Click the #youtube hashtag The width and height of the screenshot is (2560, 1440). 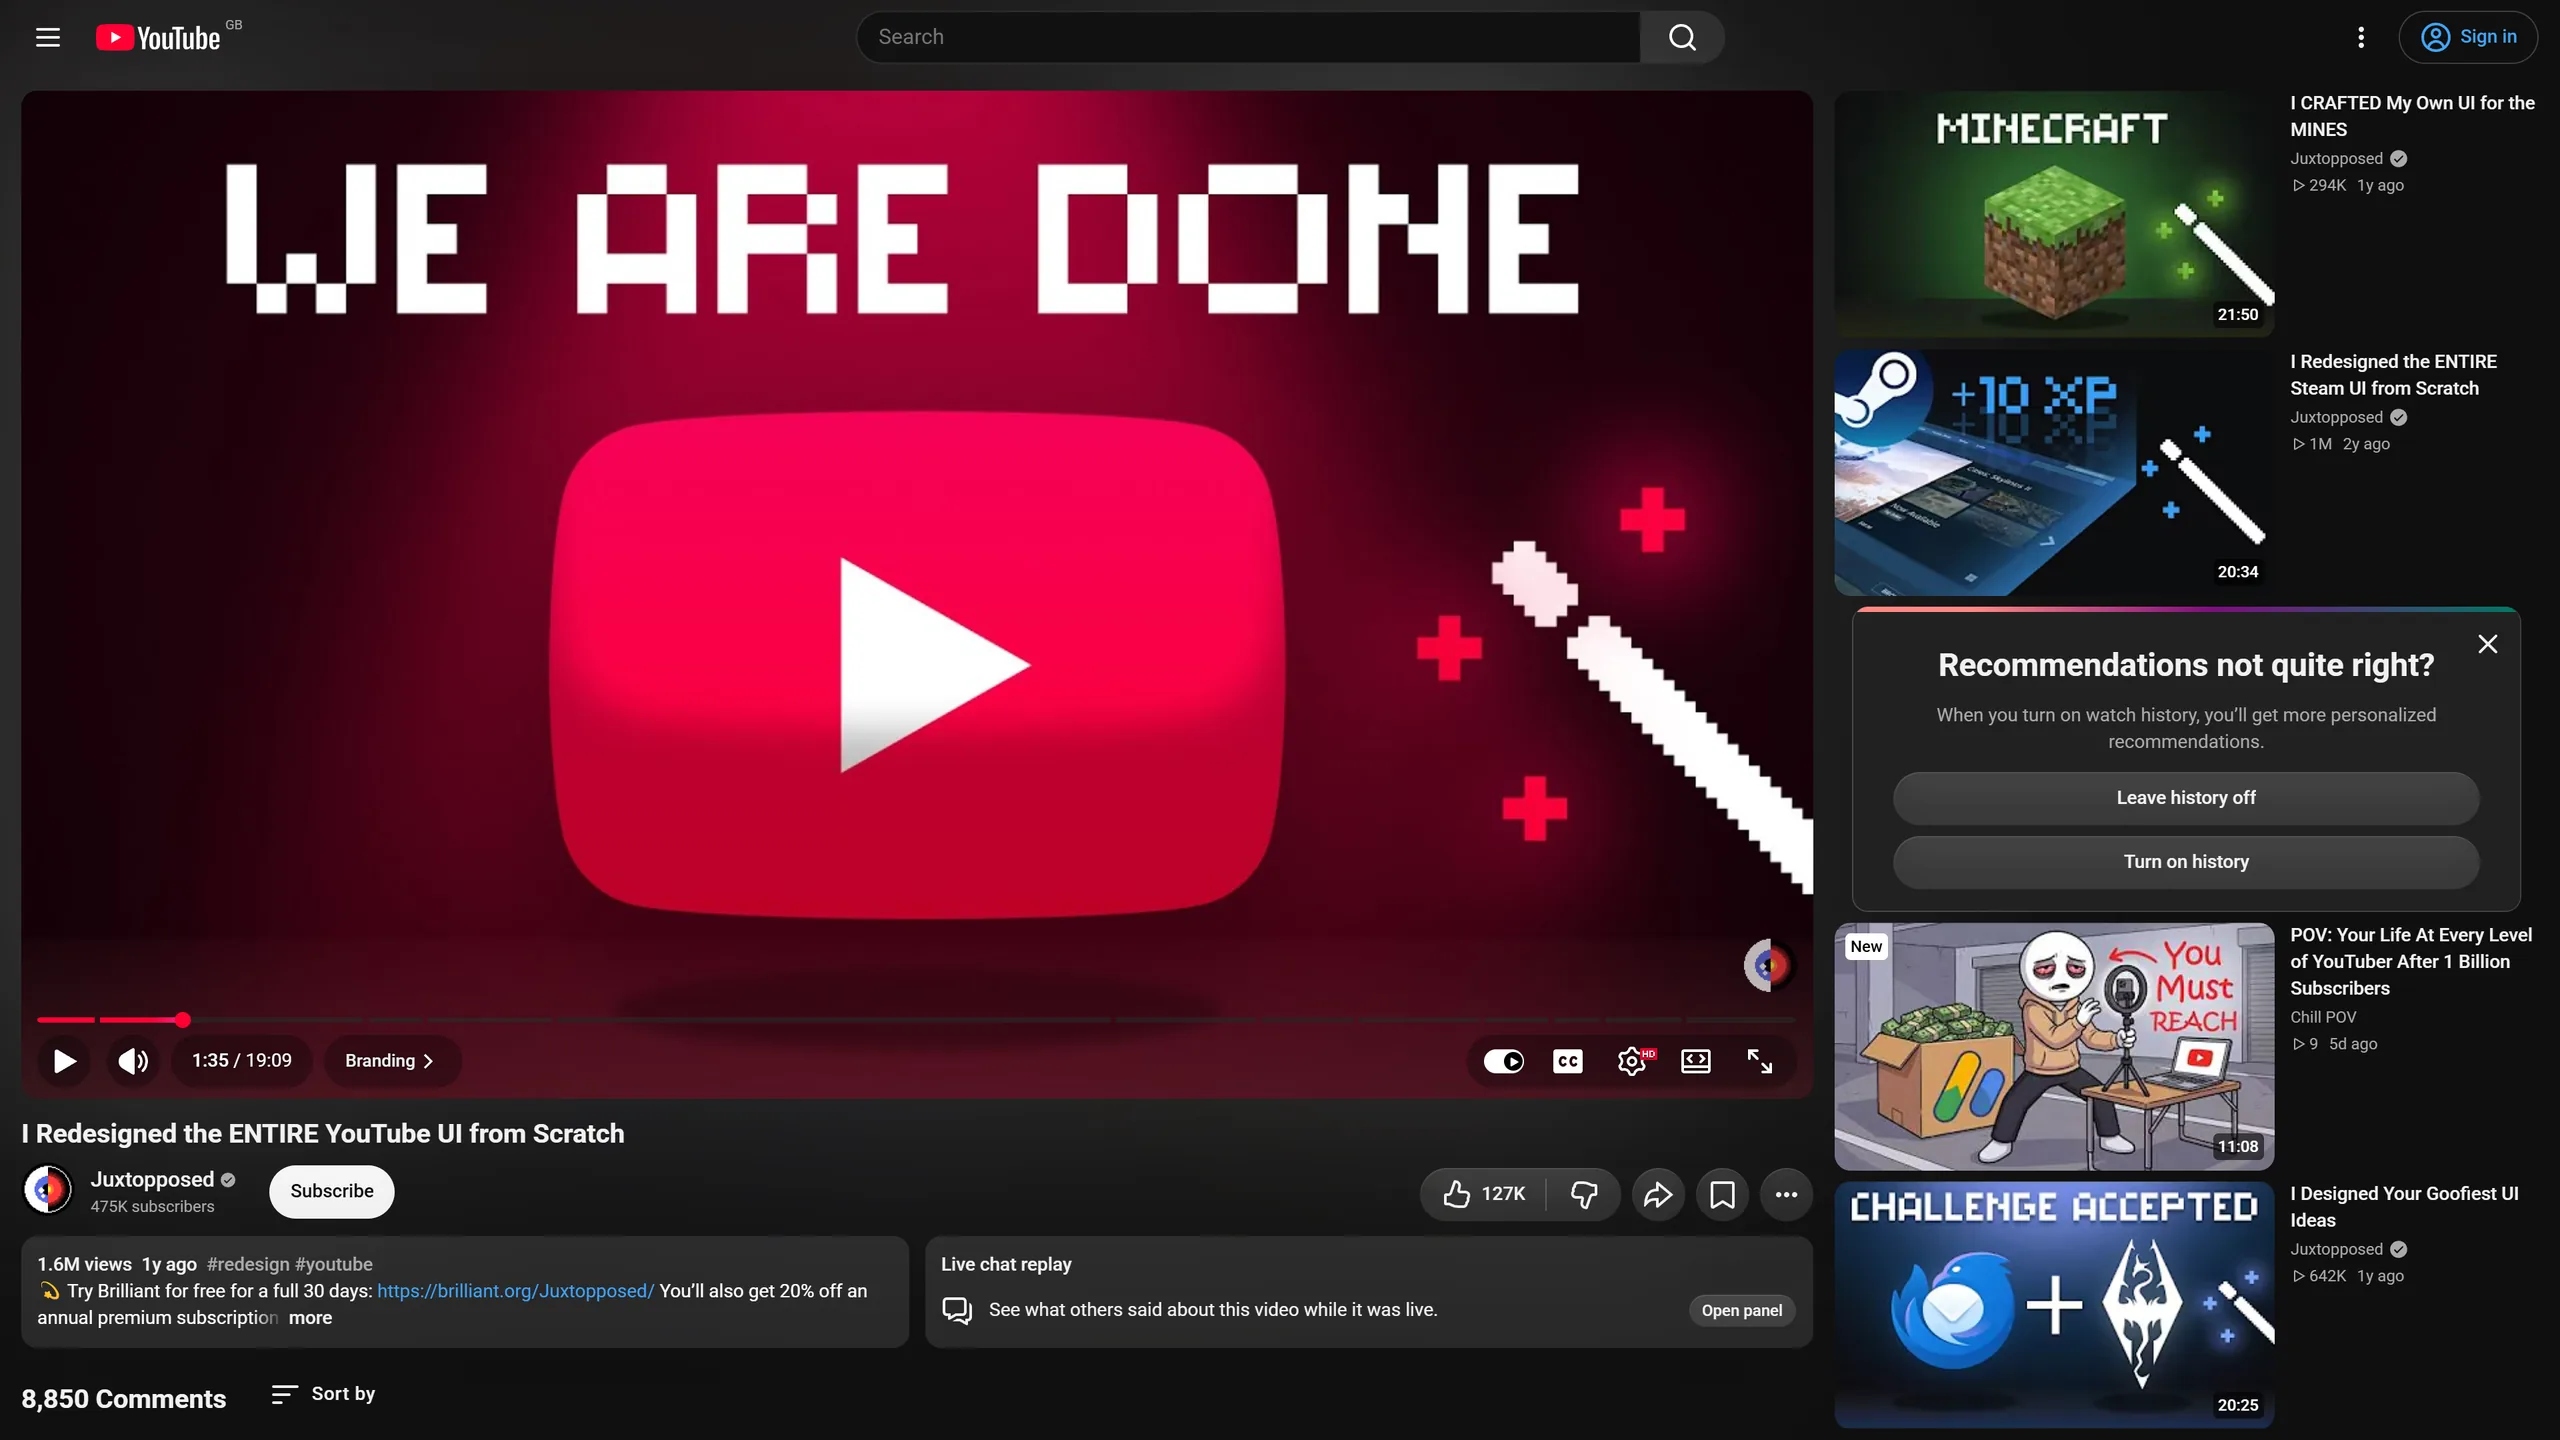pyautogui.click(x=334, y=1264)
